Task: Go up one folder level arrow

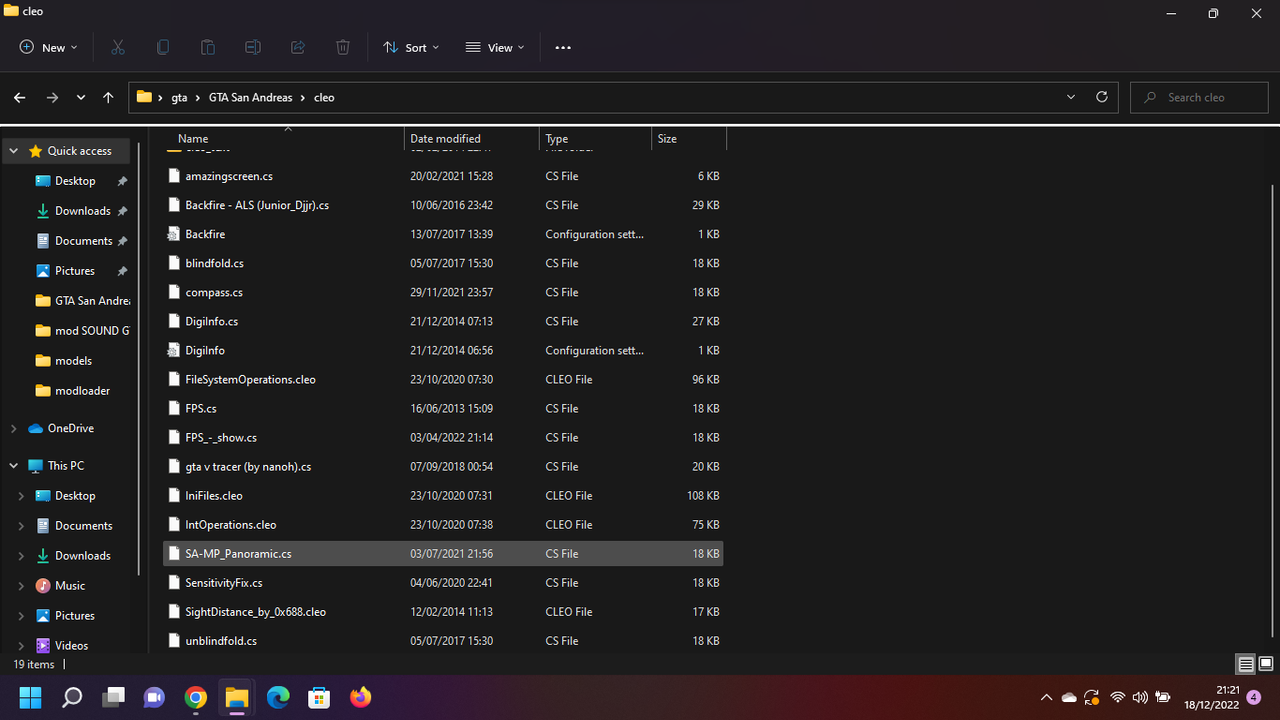Action: [108, 97]
